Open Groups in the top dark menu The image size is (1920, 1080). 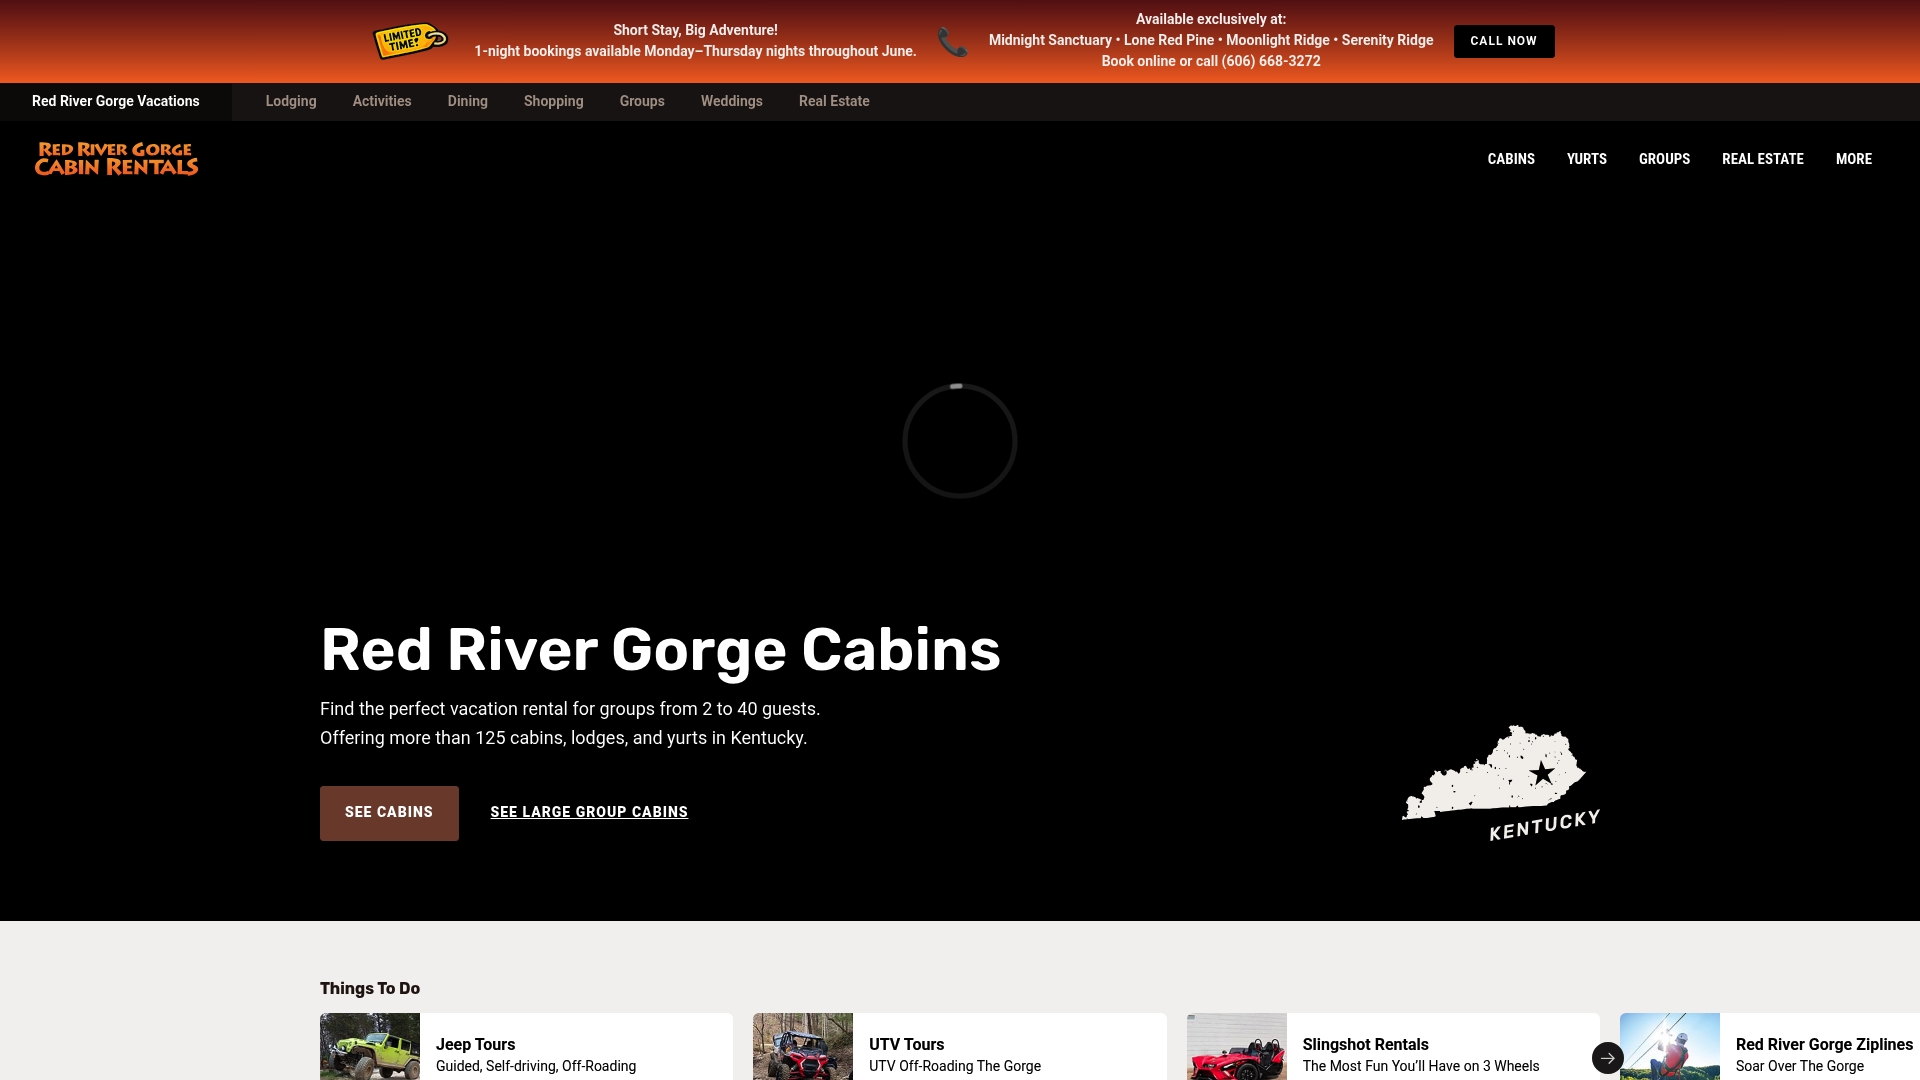coord(642,101)
